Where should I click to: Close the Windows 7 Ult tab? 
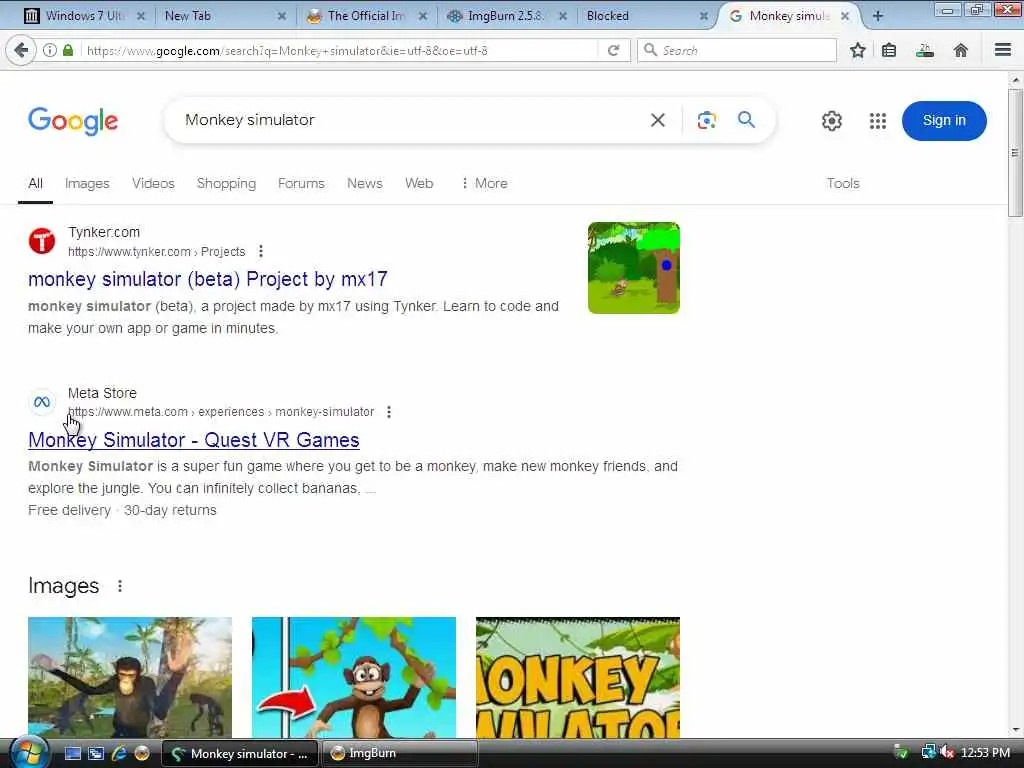[x=140, y=16]
